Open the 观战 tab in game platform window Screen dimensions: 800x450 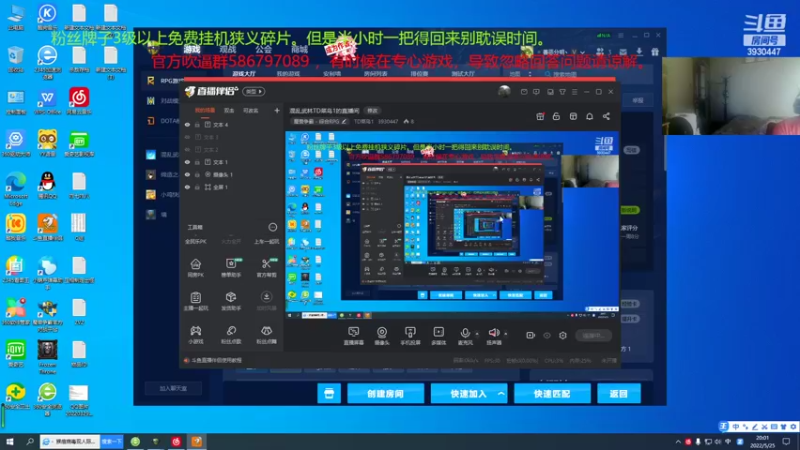[x=228, y=49]
